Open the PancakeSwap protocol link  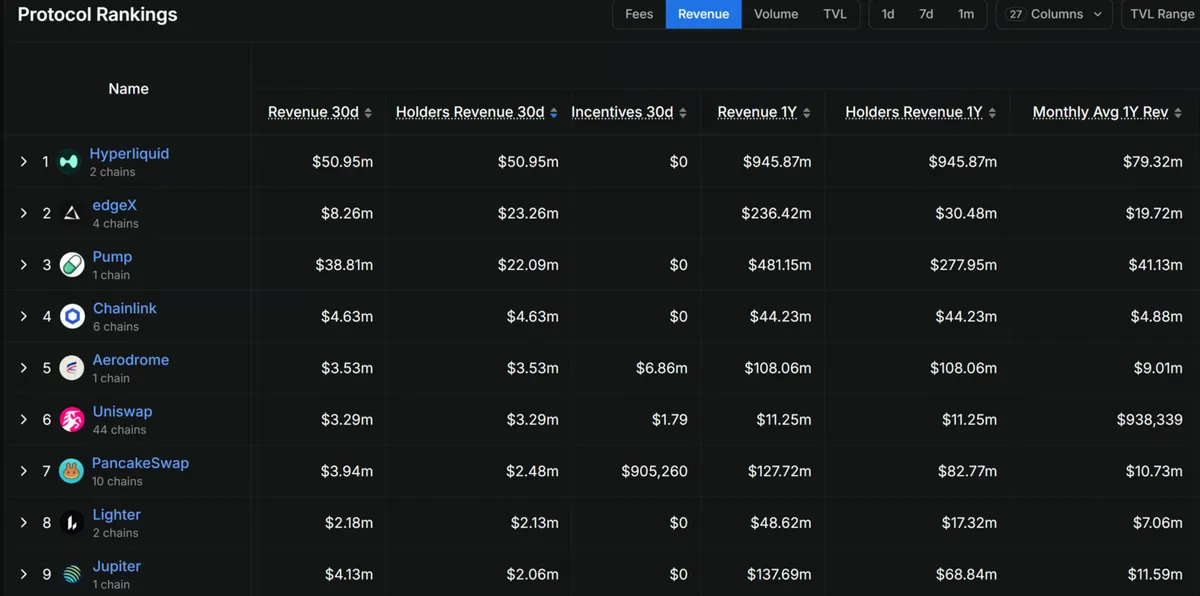pos(140,463)
